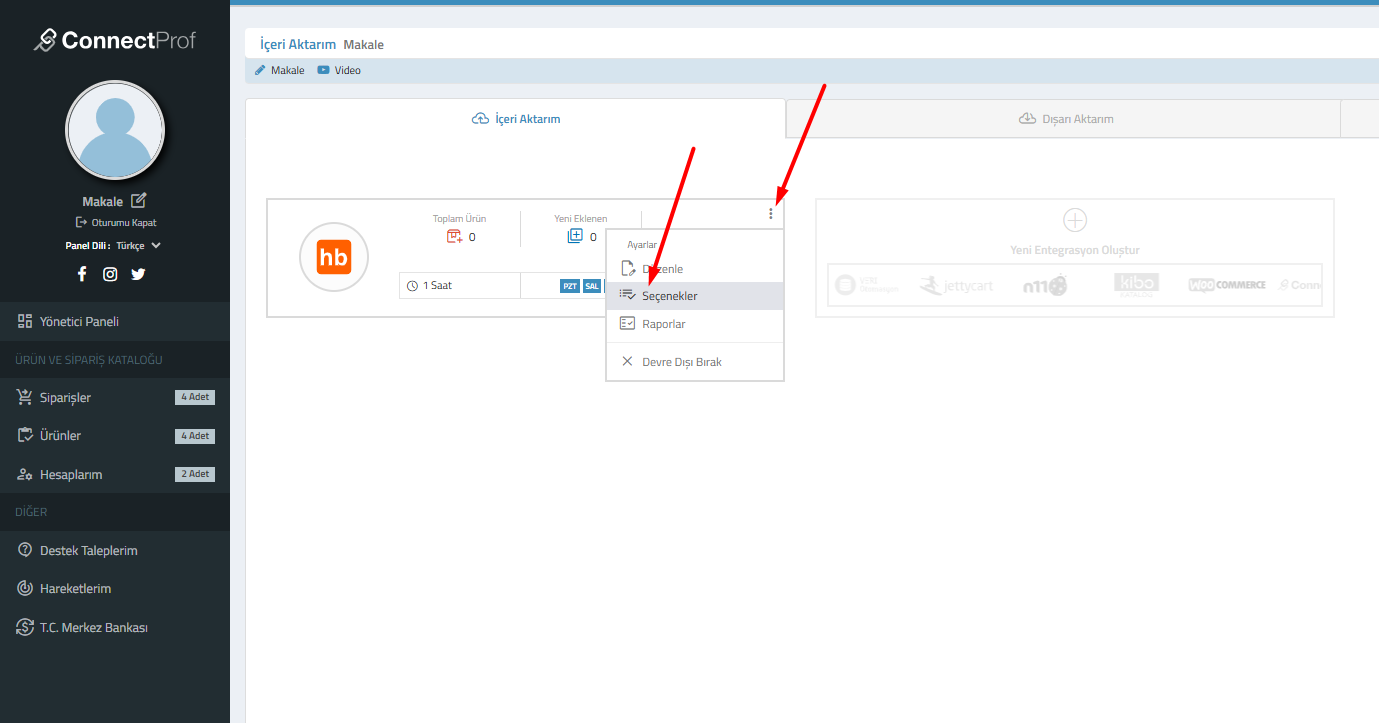Screen dimensions: 1379x723
Task: Click the three-dot menu on integration card
Action: coord(770,213)
